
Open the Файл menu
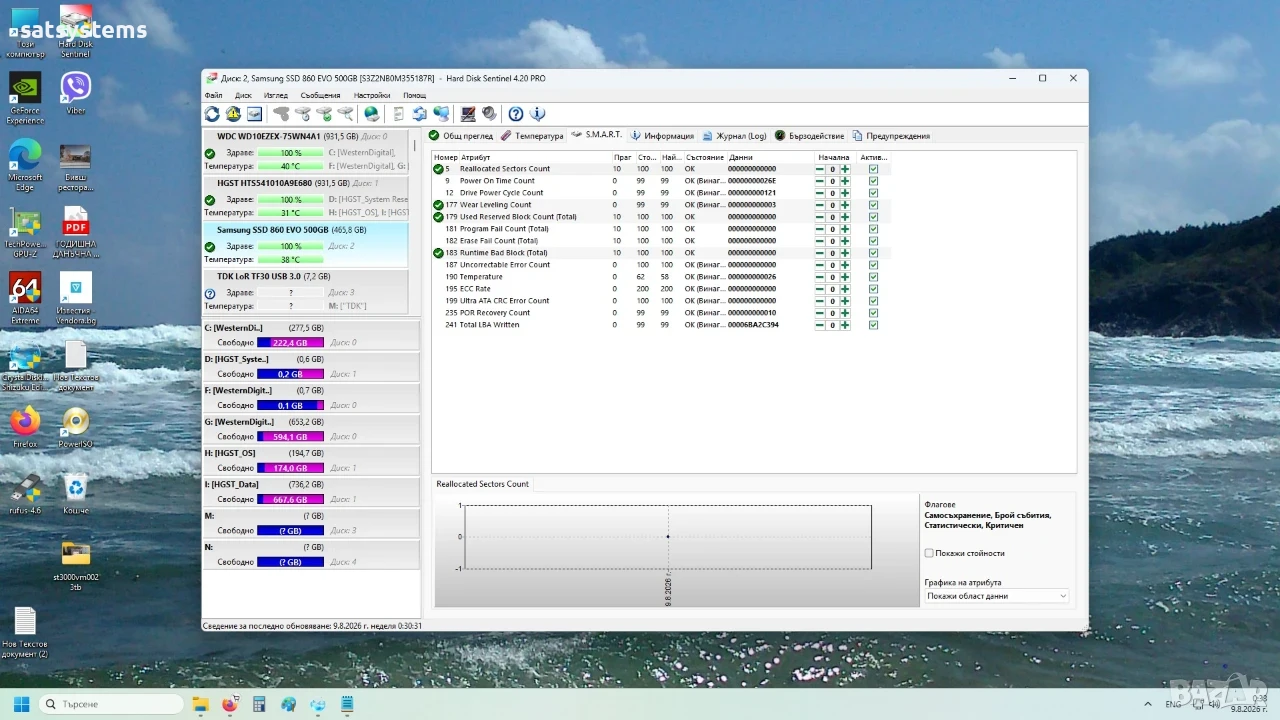tap(213, 96)
